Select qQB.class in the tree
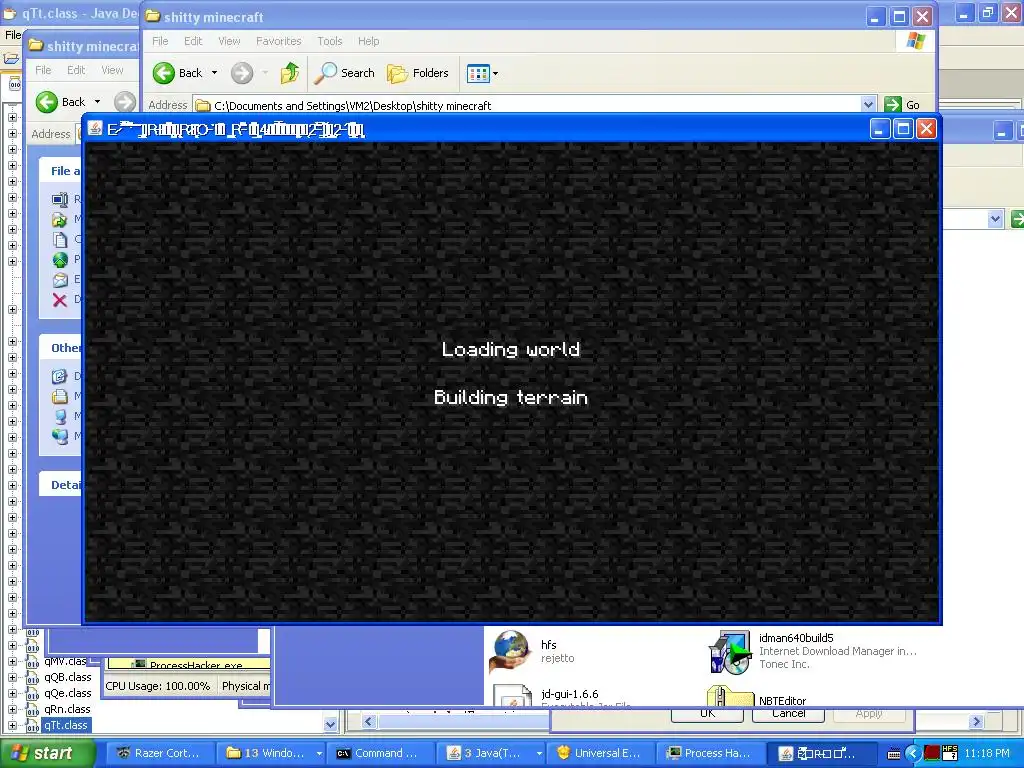Viewport: 1024px width, 768px height. [x=67, y=677]
